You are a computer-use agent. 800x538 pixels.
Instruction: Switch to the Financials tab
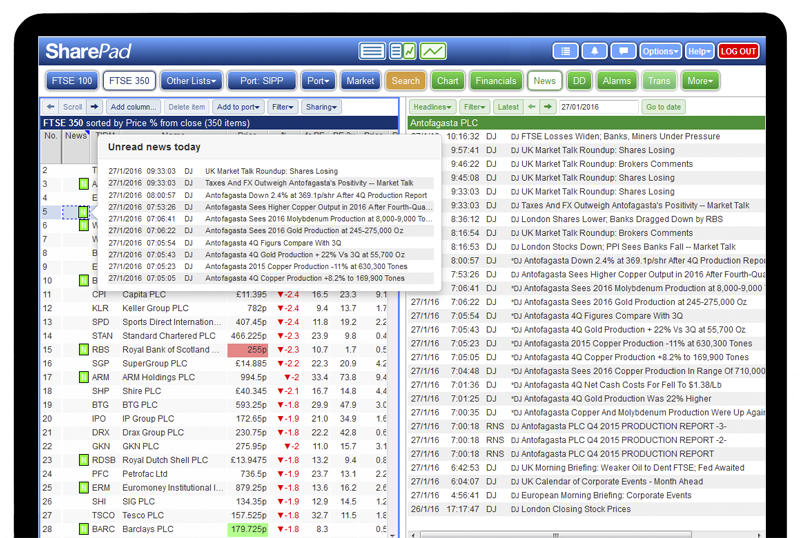[x=496, y=81]
